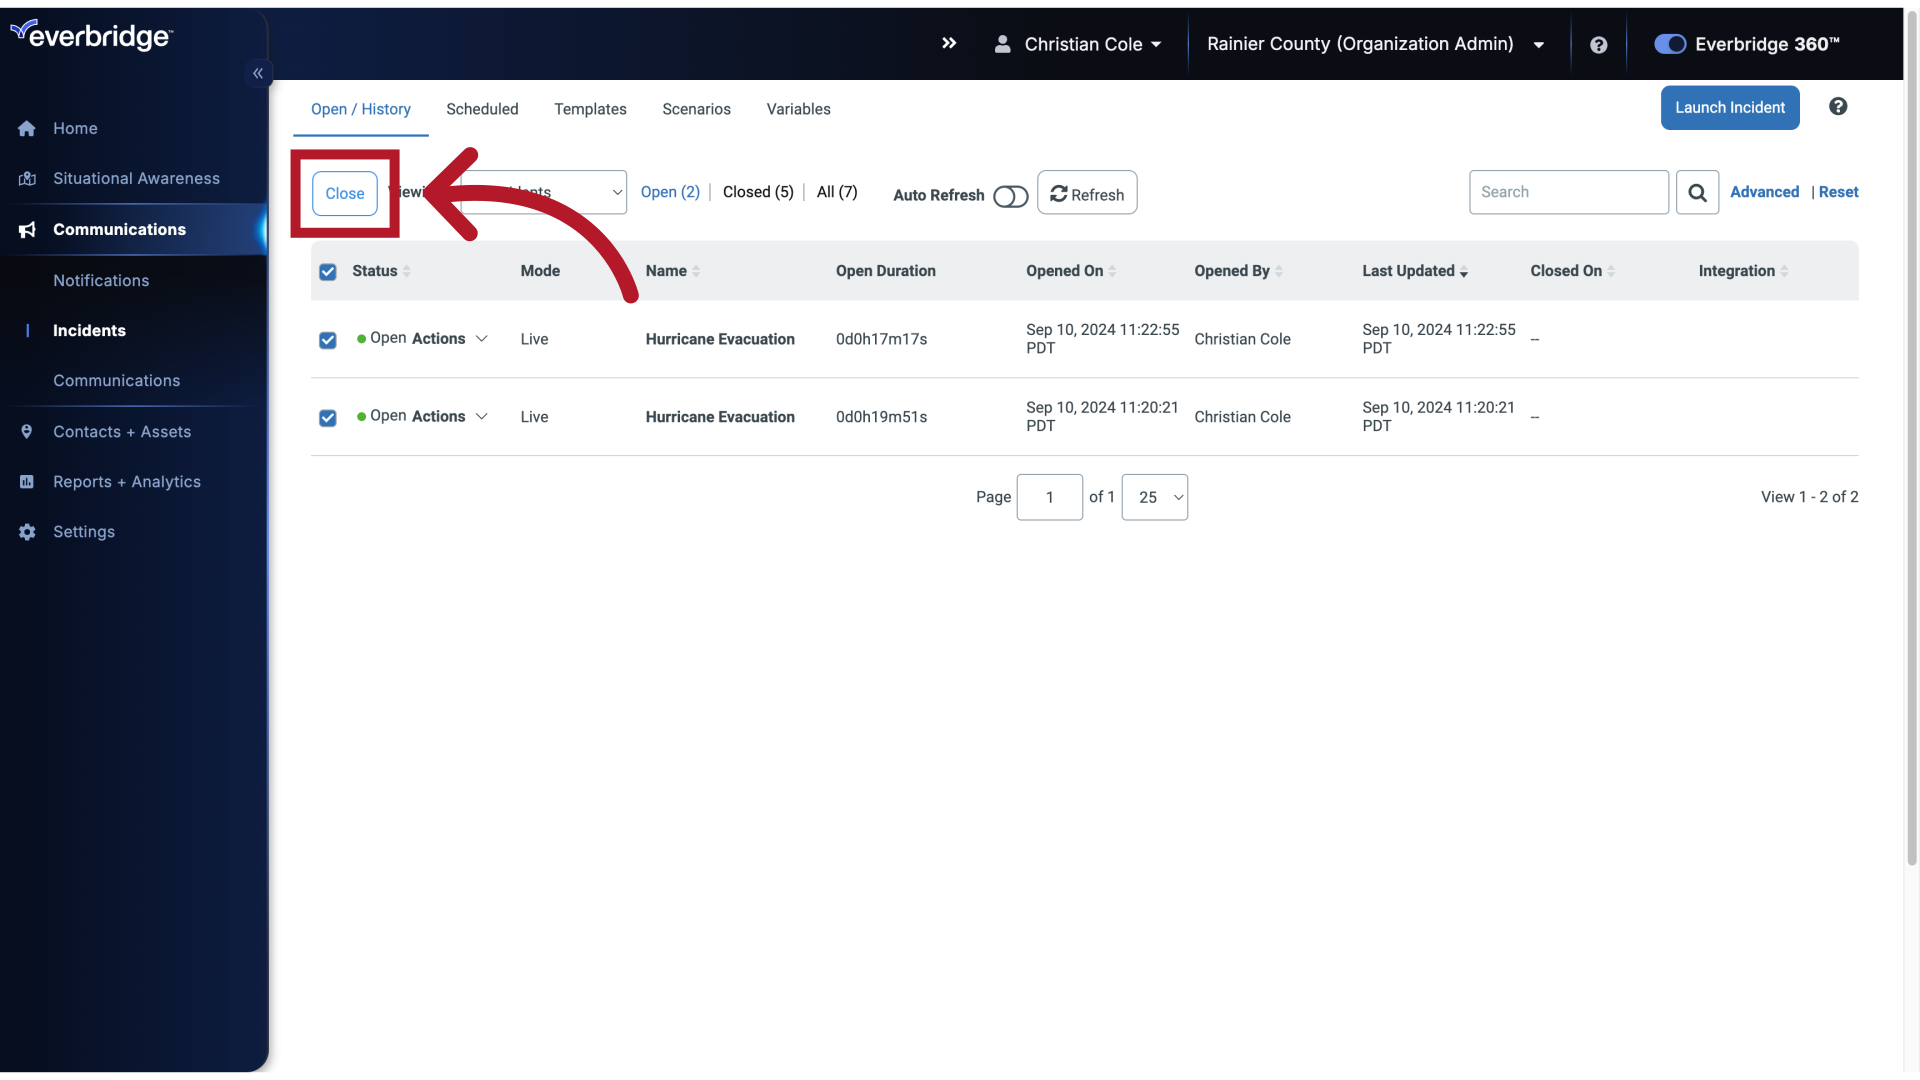Toggle the Auto Refresh switch
Viewport: 1920px width, 1080px height.
tap(1010, 194)
